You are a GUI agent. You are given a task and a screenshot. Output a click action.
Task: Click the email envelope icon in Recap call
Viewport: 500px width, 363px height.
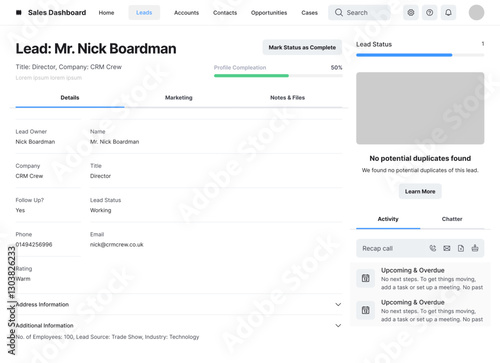tap(447, 248)
